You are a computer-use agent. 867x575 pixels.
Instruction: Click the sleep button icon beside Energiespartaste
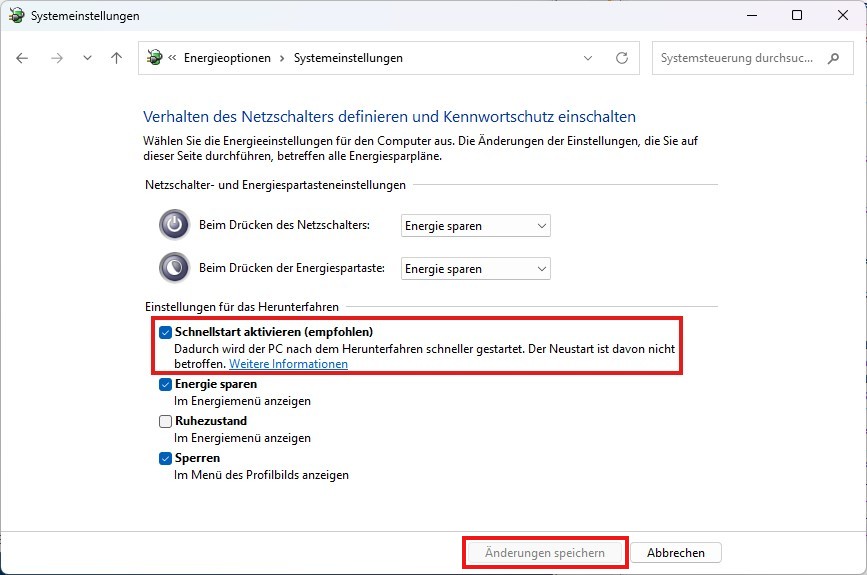coord(174,268)
